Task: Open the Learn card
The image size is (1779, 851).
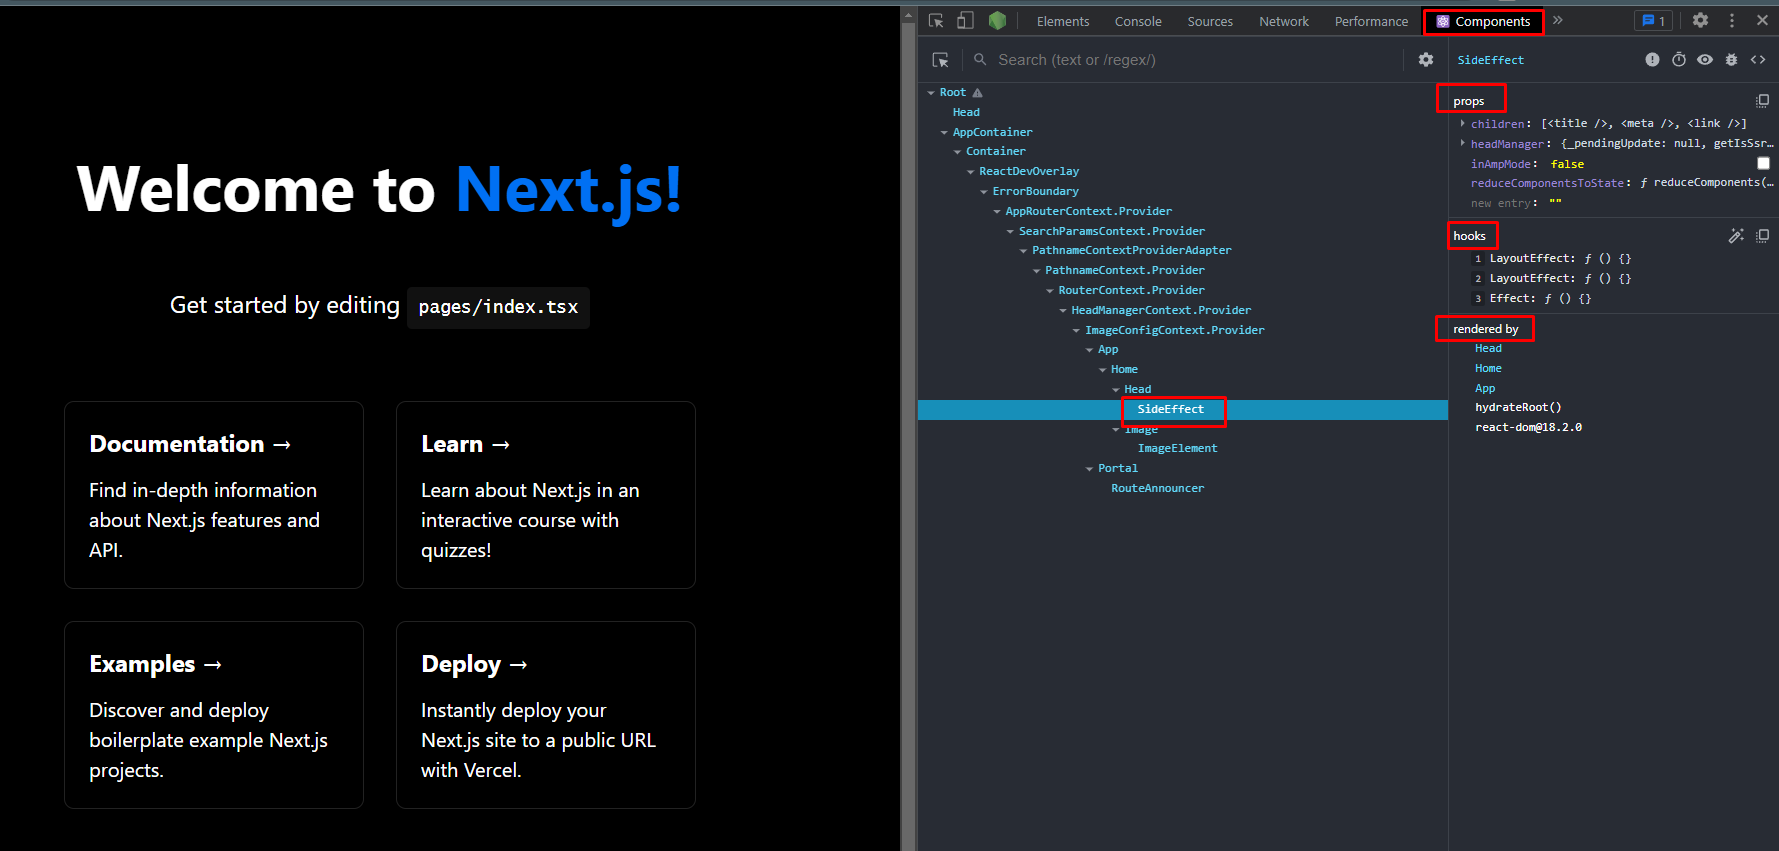Action: click(x=546, y=495)
